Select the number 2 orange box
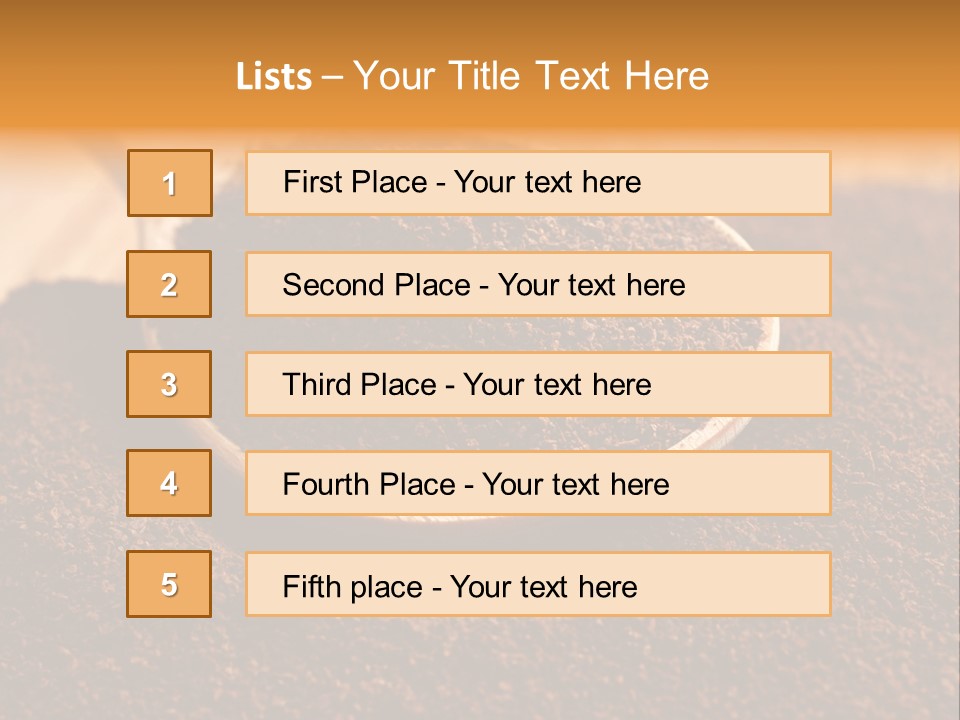This screenshot has height=720, width=960. (x=169, y=284)
